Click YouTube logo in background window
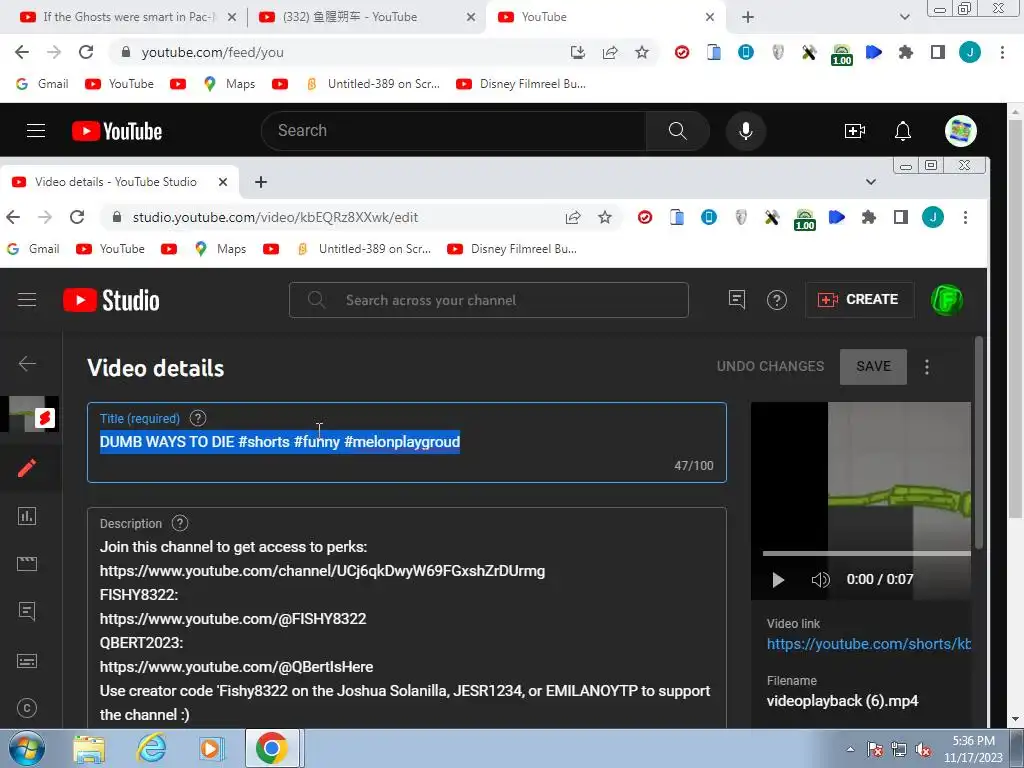The height and width of the screenshot is (768, 1024). (x=117, y=131)
